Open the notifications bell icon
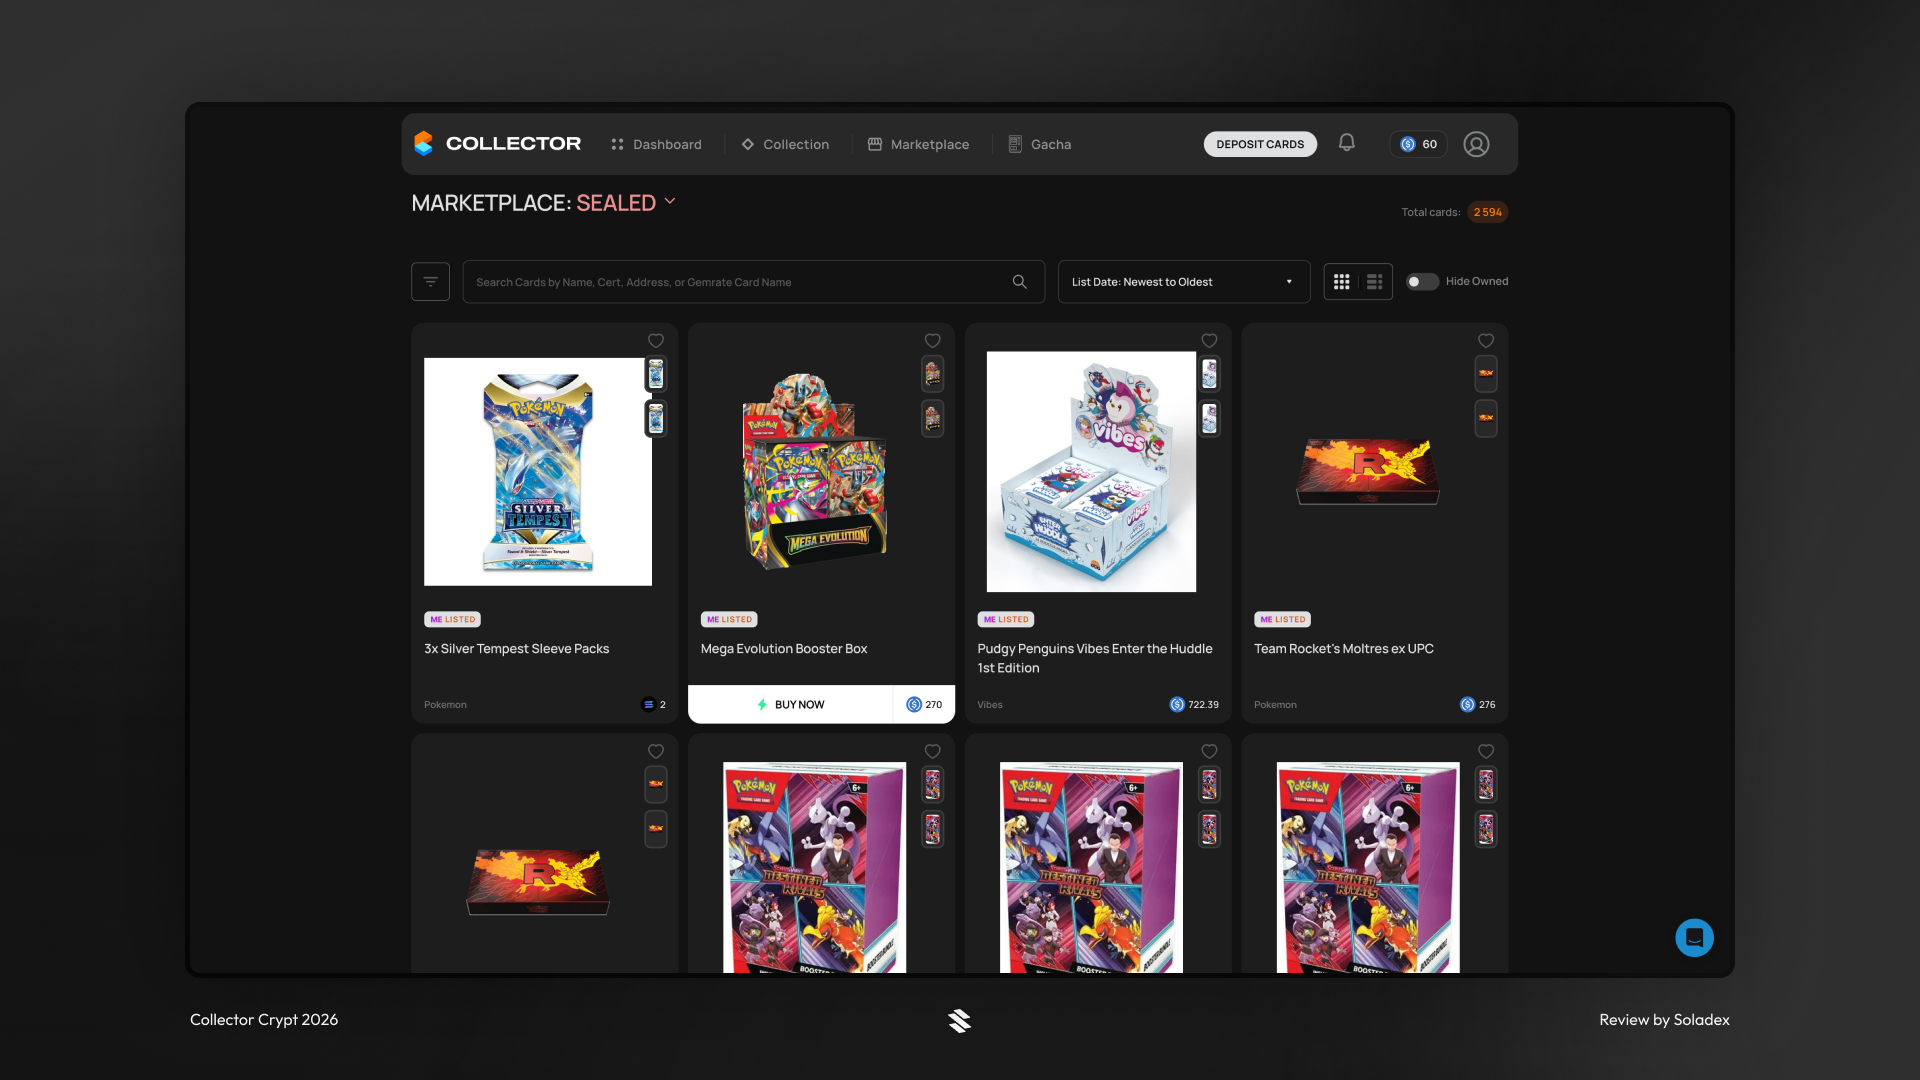The height and width of the screenshot is (1080, 1920). [x=1347, y=143]
